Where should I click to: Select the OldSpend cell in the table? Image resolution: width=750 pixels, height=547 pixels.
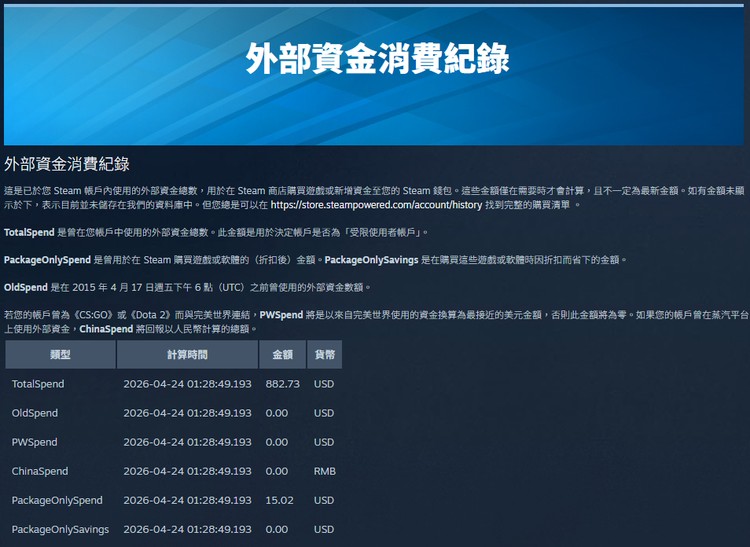[34, 413]
